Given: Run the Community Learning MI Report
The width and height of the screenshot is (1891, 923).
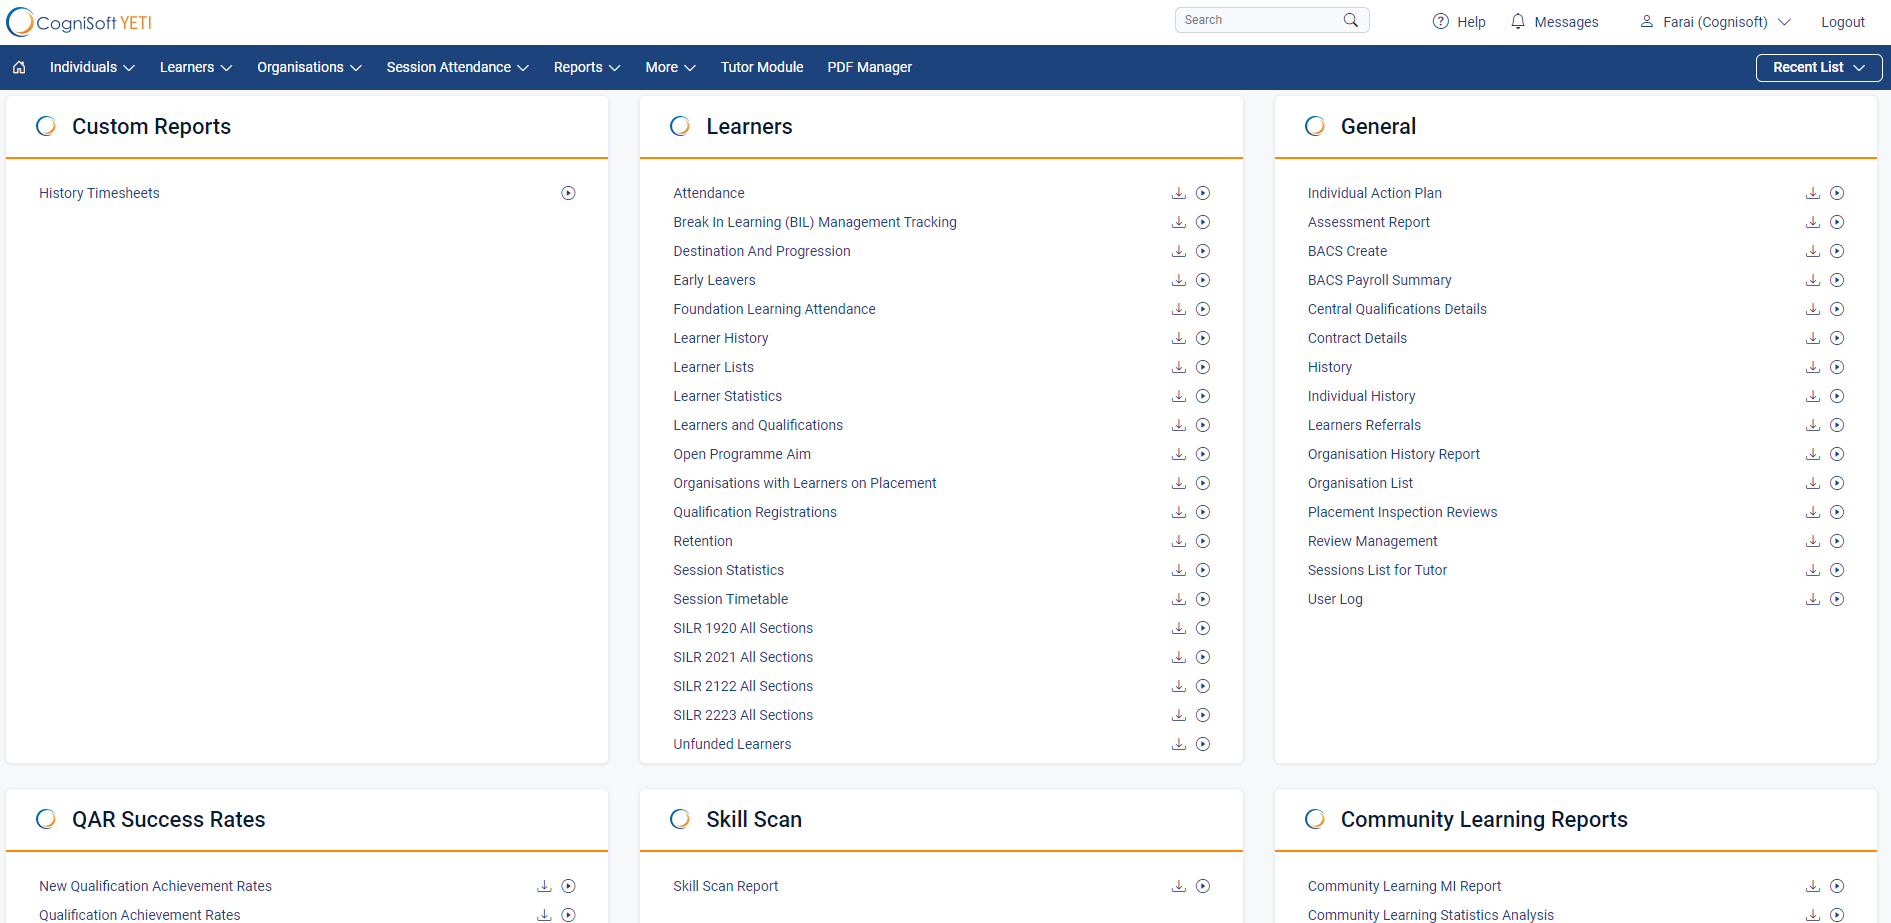Looking at the screenshot, I should 1838,886.
